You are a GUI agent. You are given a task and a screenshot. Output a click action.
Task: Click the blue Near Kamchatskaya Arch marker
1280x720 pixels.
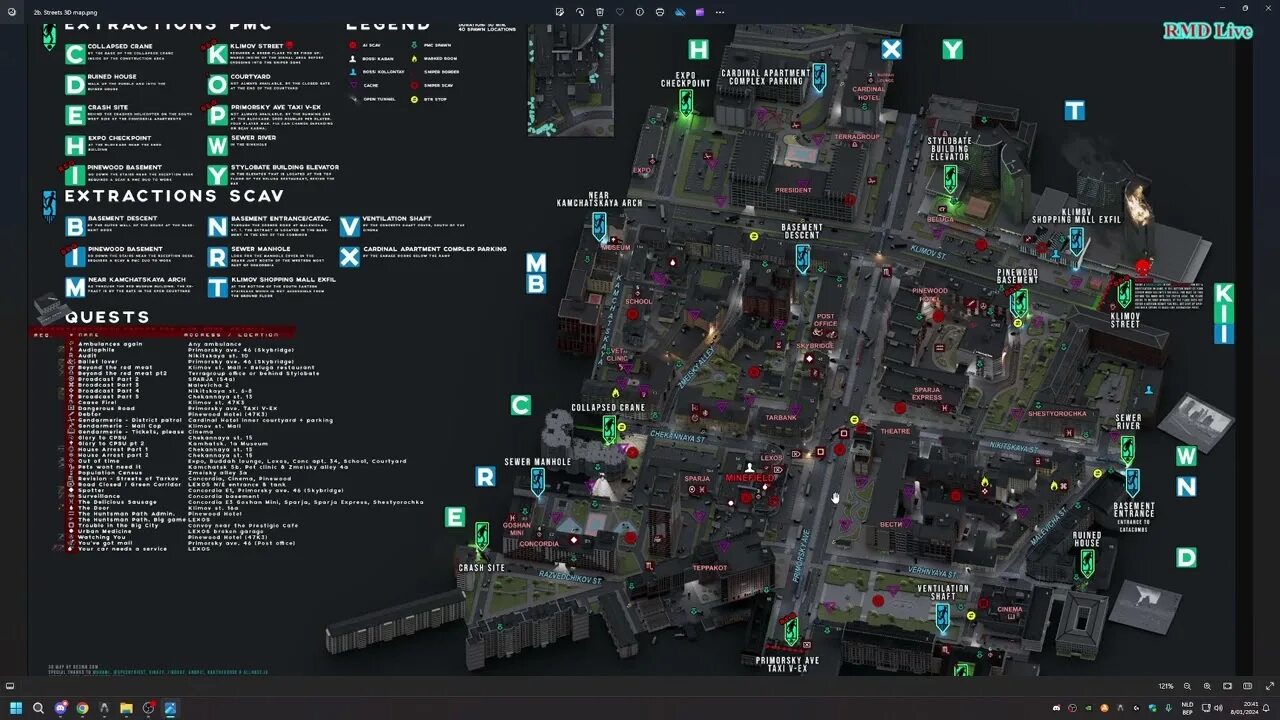click(599, 226)
